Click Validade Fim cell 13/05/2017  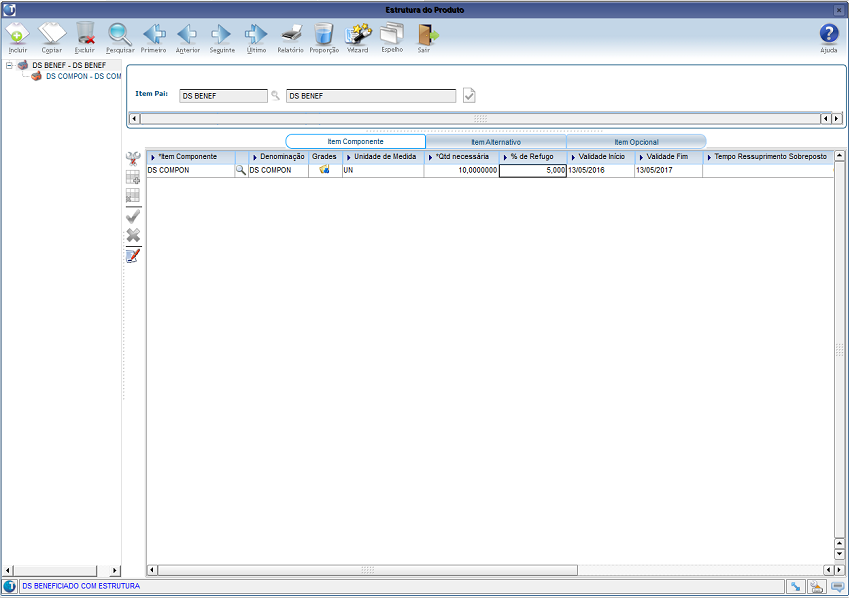point(668,170)
